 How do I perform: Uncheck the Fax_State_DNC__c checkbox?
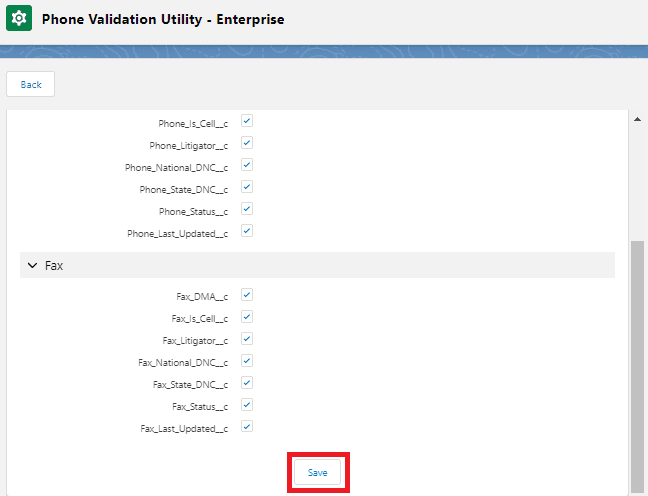tap(247, 383)
